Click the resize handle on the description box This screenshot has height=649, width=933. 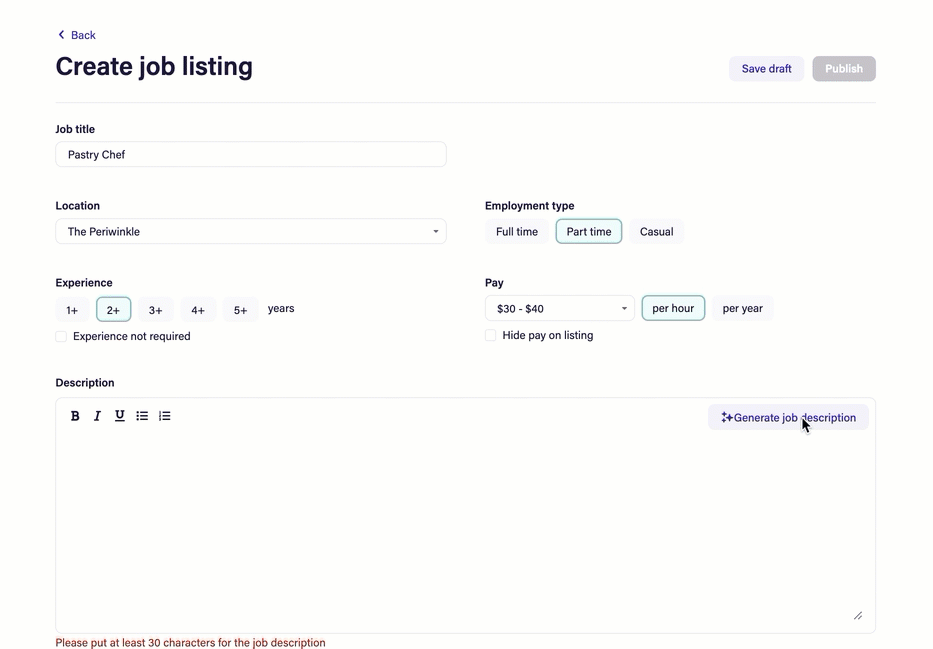click(857, 615)
